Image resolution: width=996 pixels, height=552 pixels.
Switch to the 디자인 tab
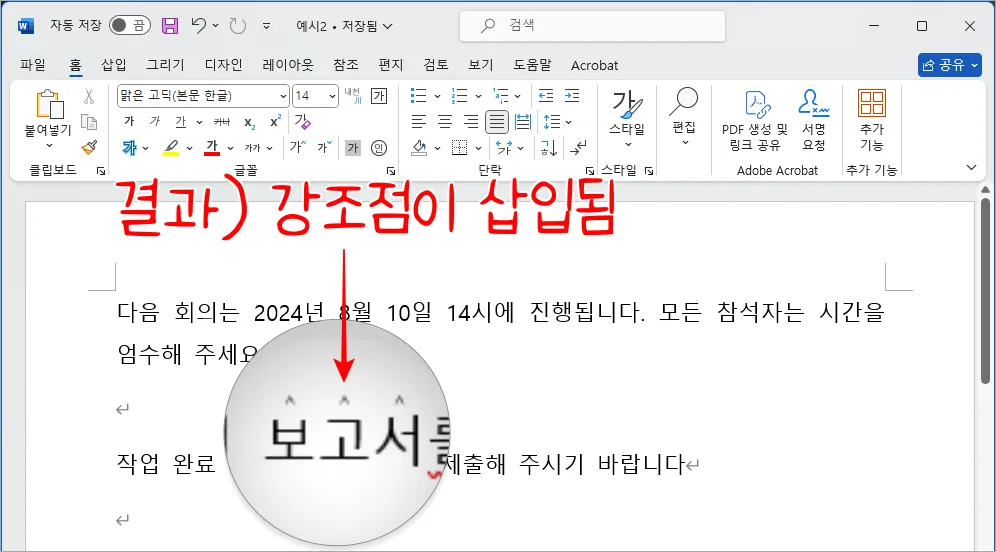[x=223, y=65]
